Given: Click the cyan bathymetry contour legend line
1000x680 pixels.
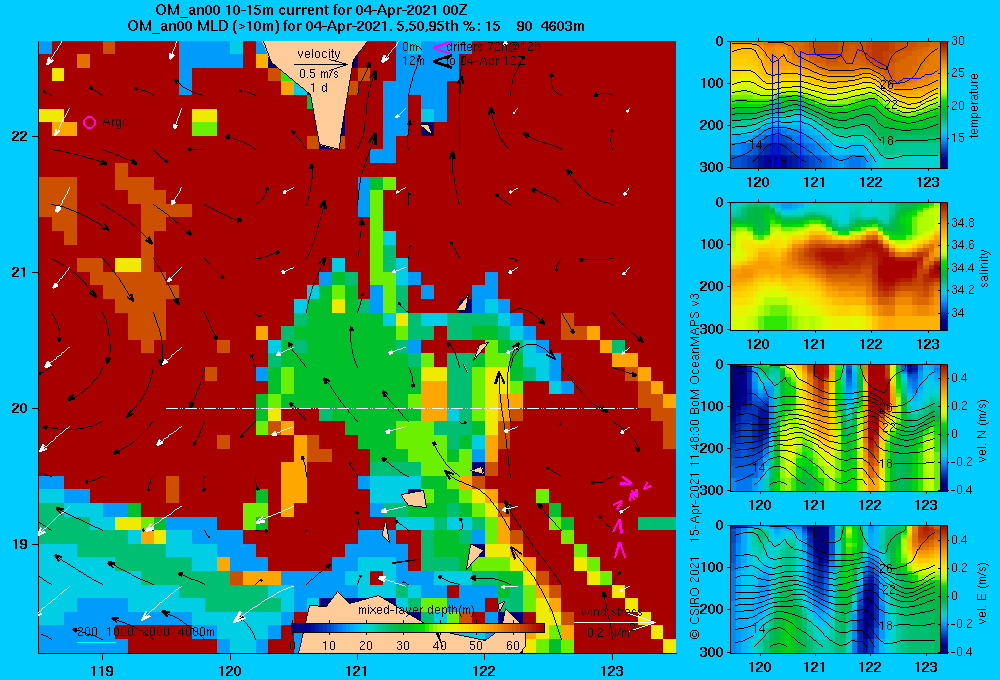Looking at the screenshot, I should tap(96, 642).
